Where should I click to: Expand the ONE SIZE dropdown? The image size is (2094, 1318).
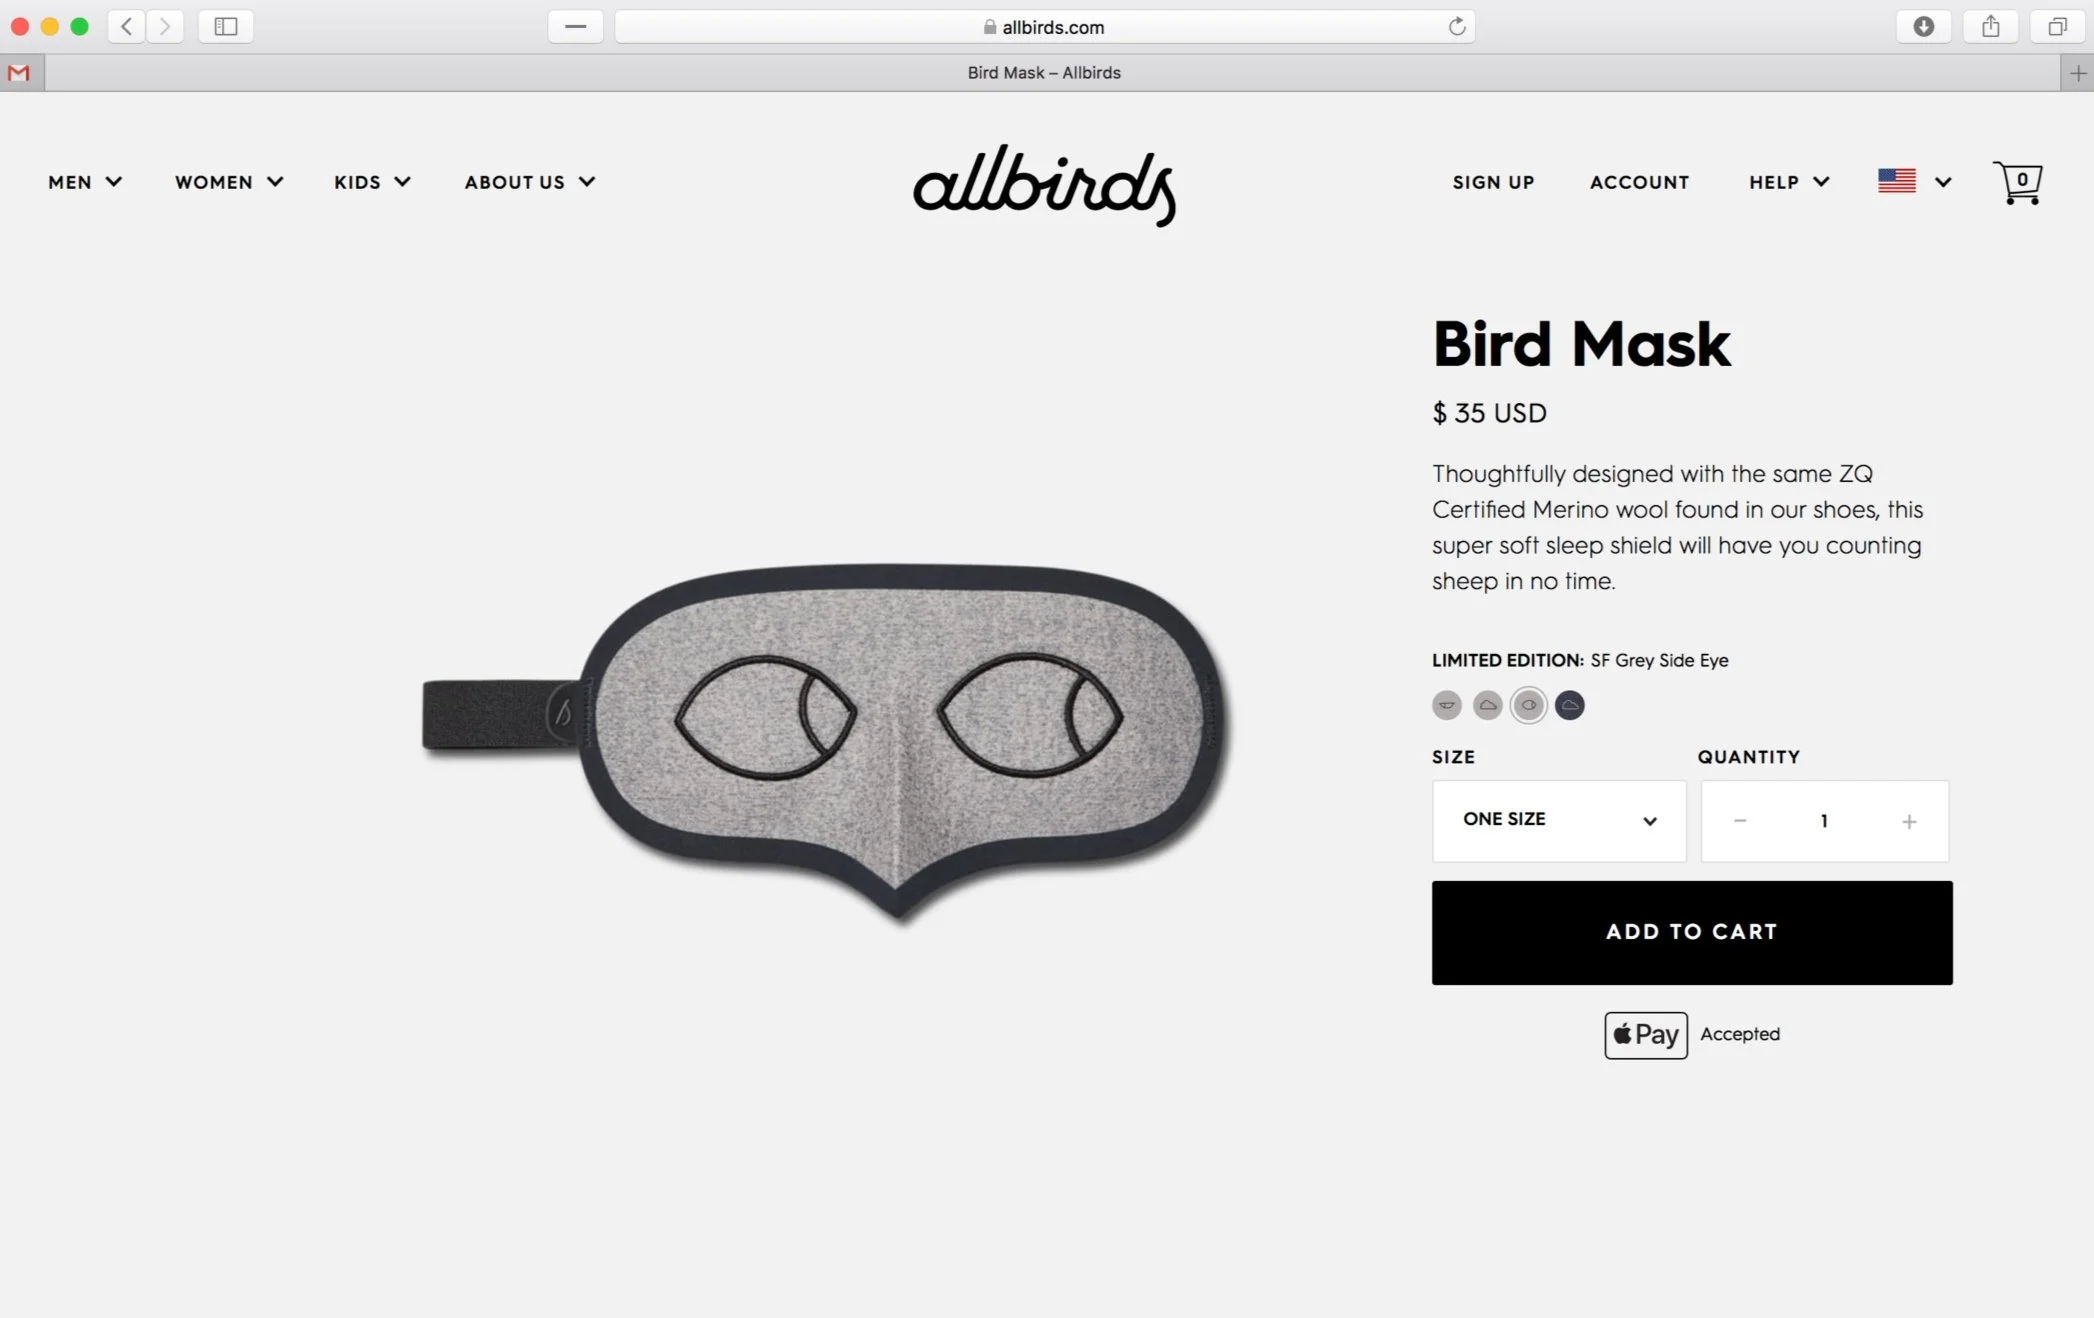click(x=1559, y=820)
